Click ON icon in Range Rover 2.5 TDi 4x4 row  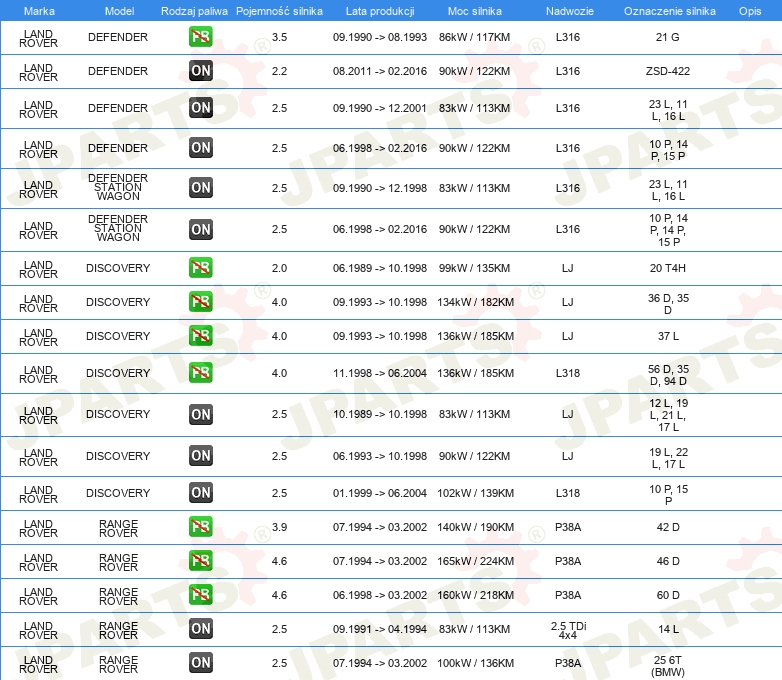(x=200, y=628)
